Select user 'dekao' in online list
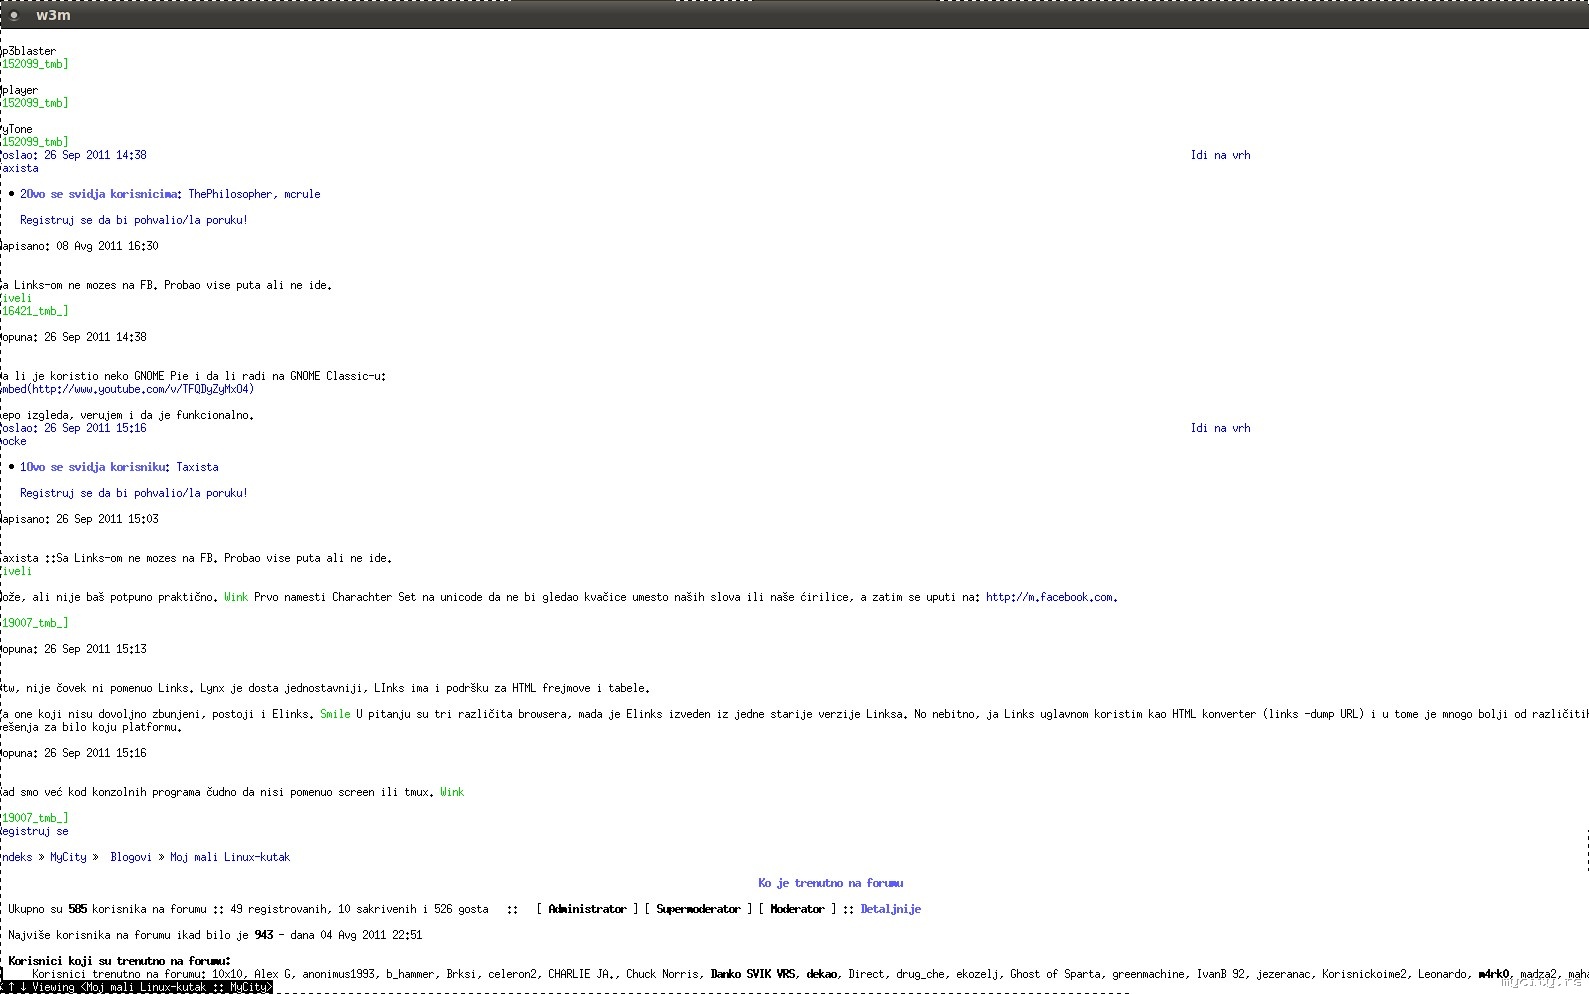 [x=821, y=974]
